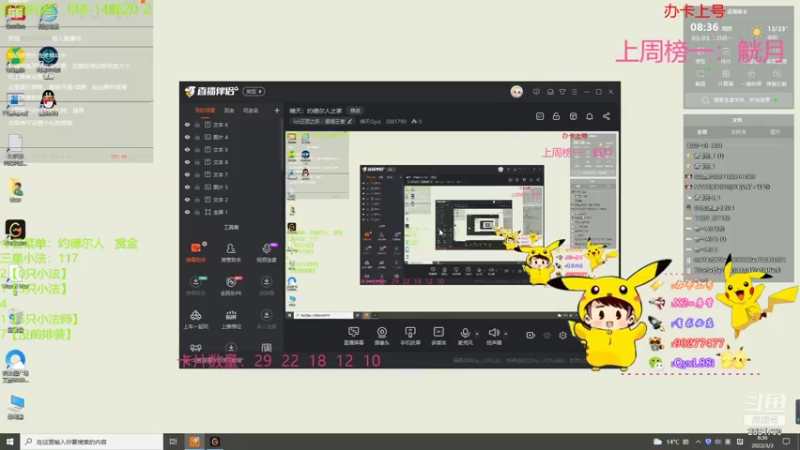Click the 修改 button next to room title
This screenshot has width=800, height=450.
pos(355,111)
